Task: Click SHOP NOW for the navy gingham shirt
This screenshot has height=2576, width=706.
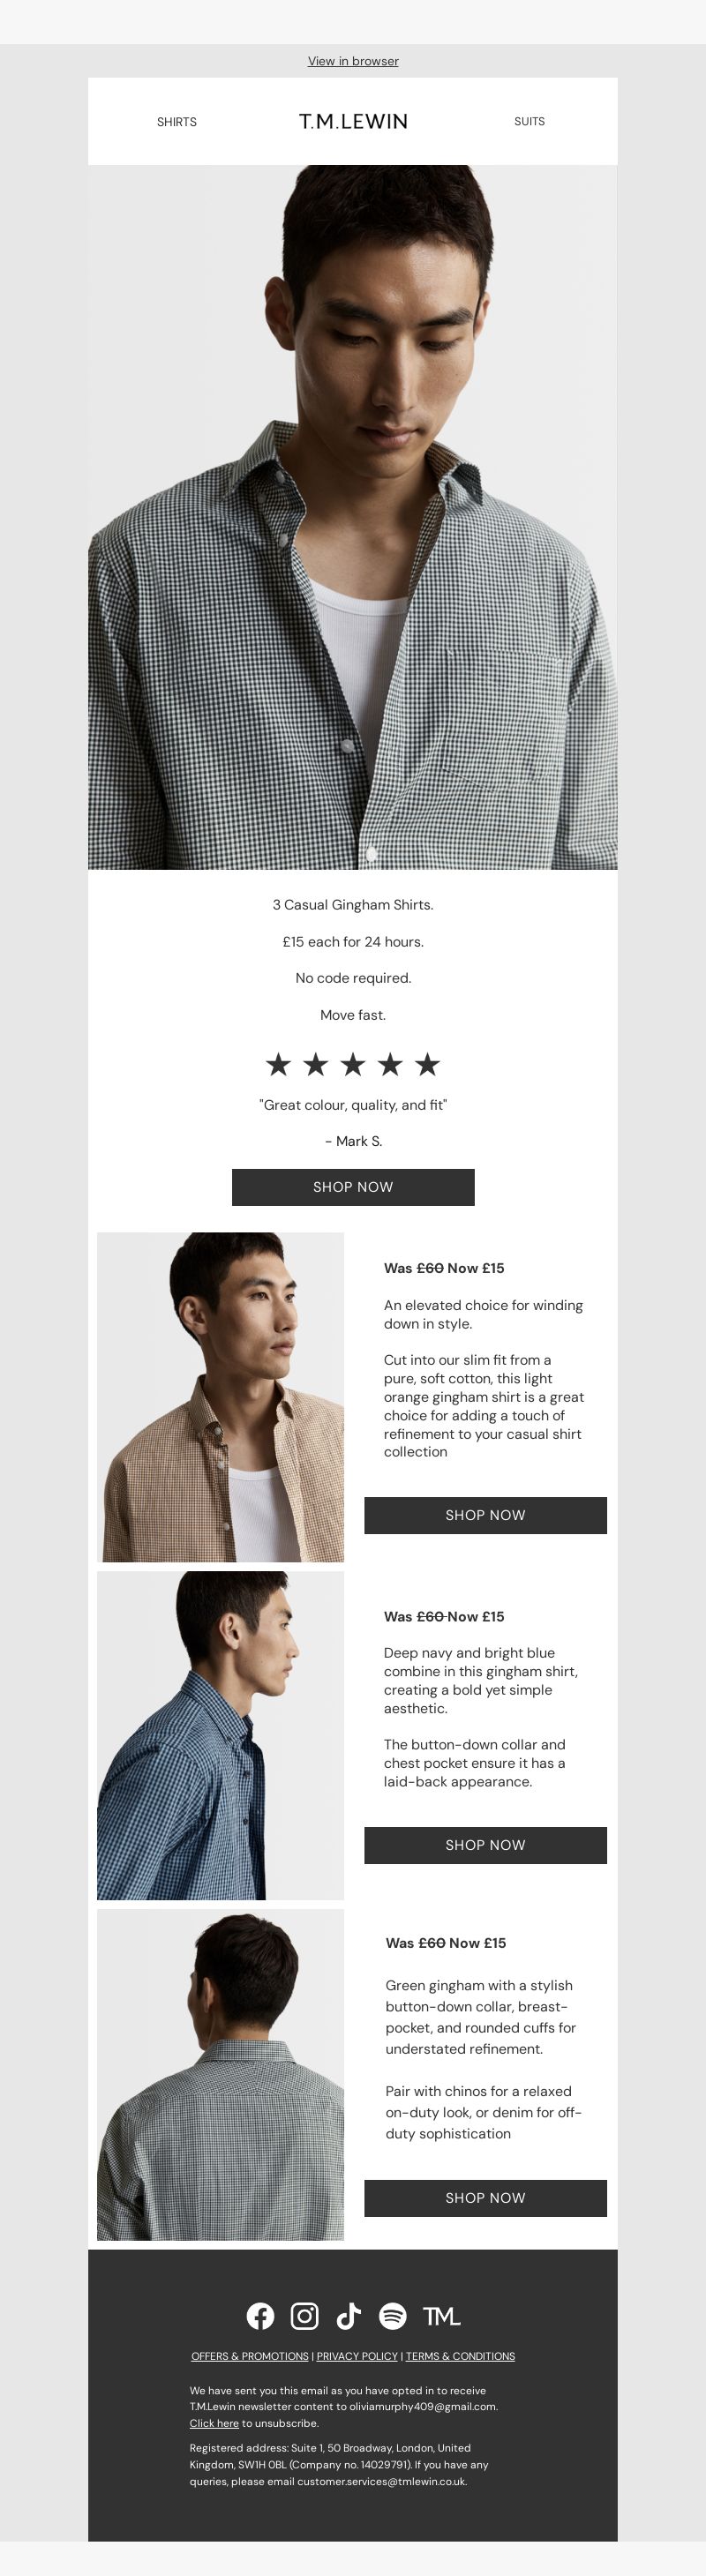Action: click(485, 1845)
